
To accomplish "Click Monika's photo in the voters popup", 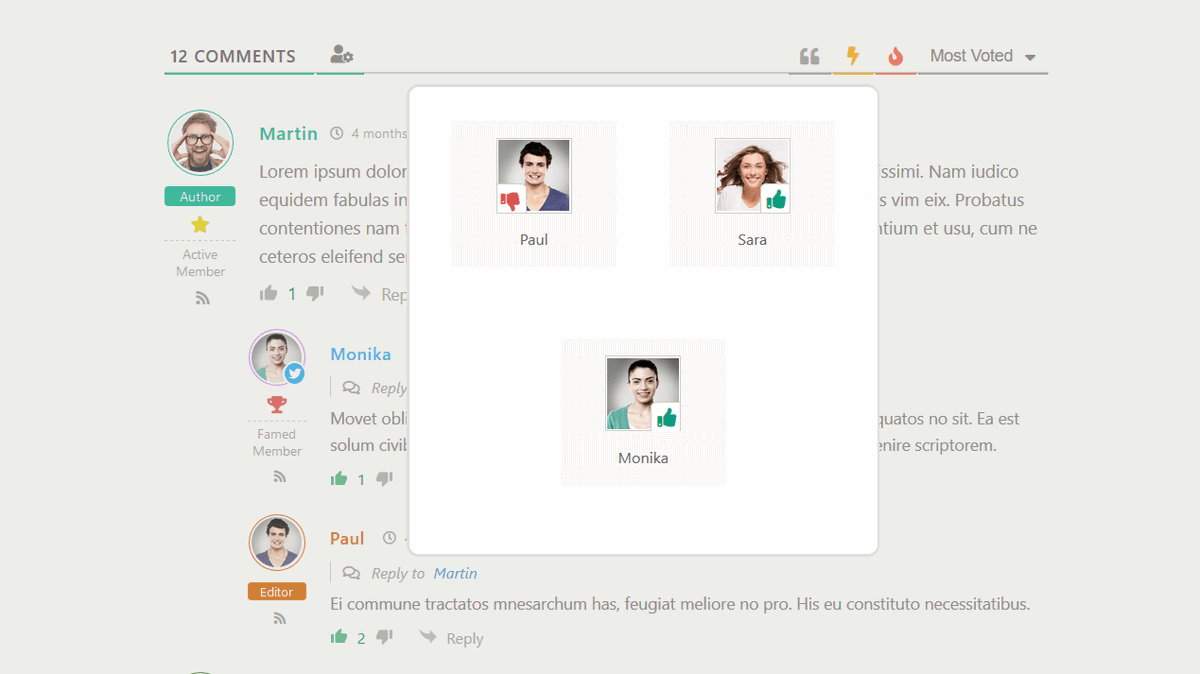I will click(x=642, y=393).
